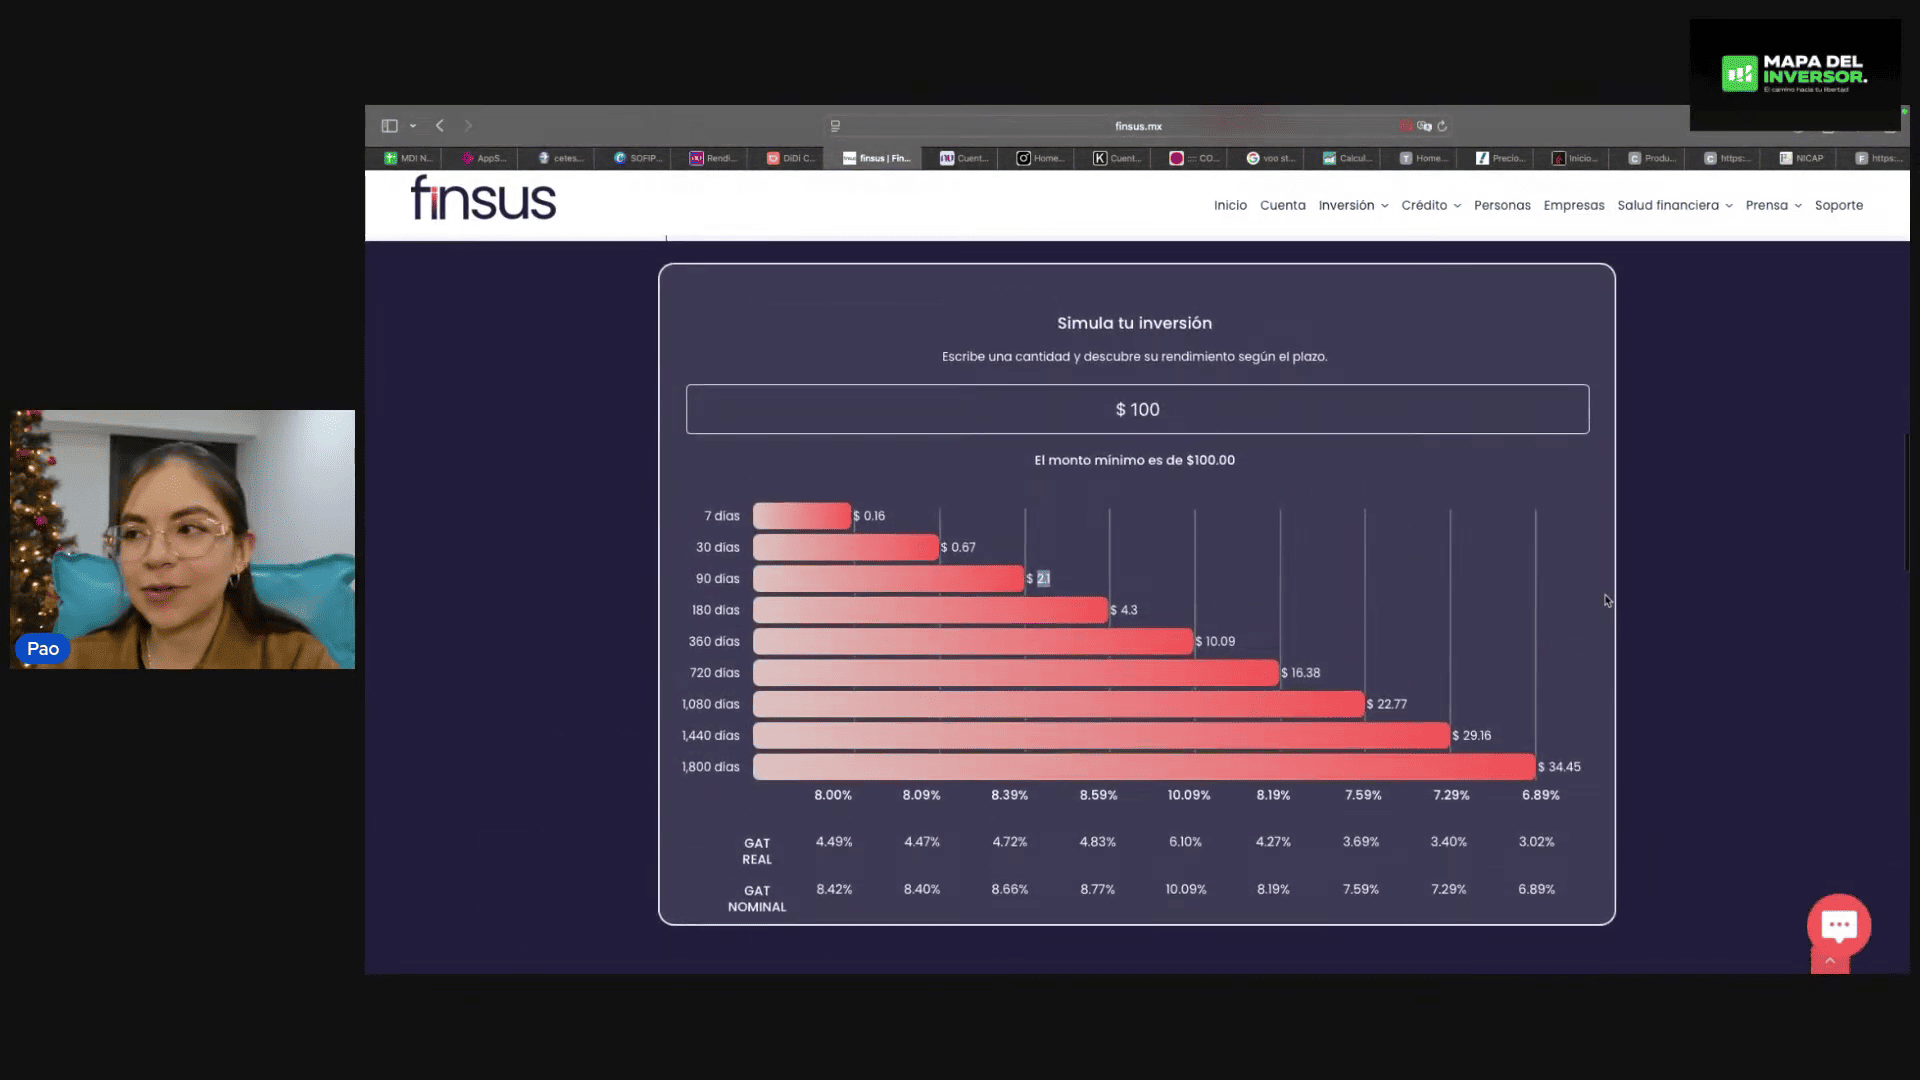Click the translate icon in address bar
Screen dimensions: 1920x1080
click(1424, 126)
